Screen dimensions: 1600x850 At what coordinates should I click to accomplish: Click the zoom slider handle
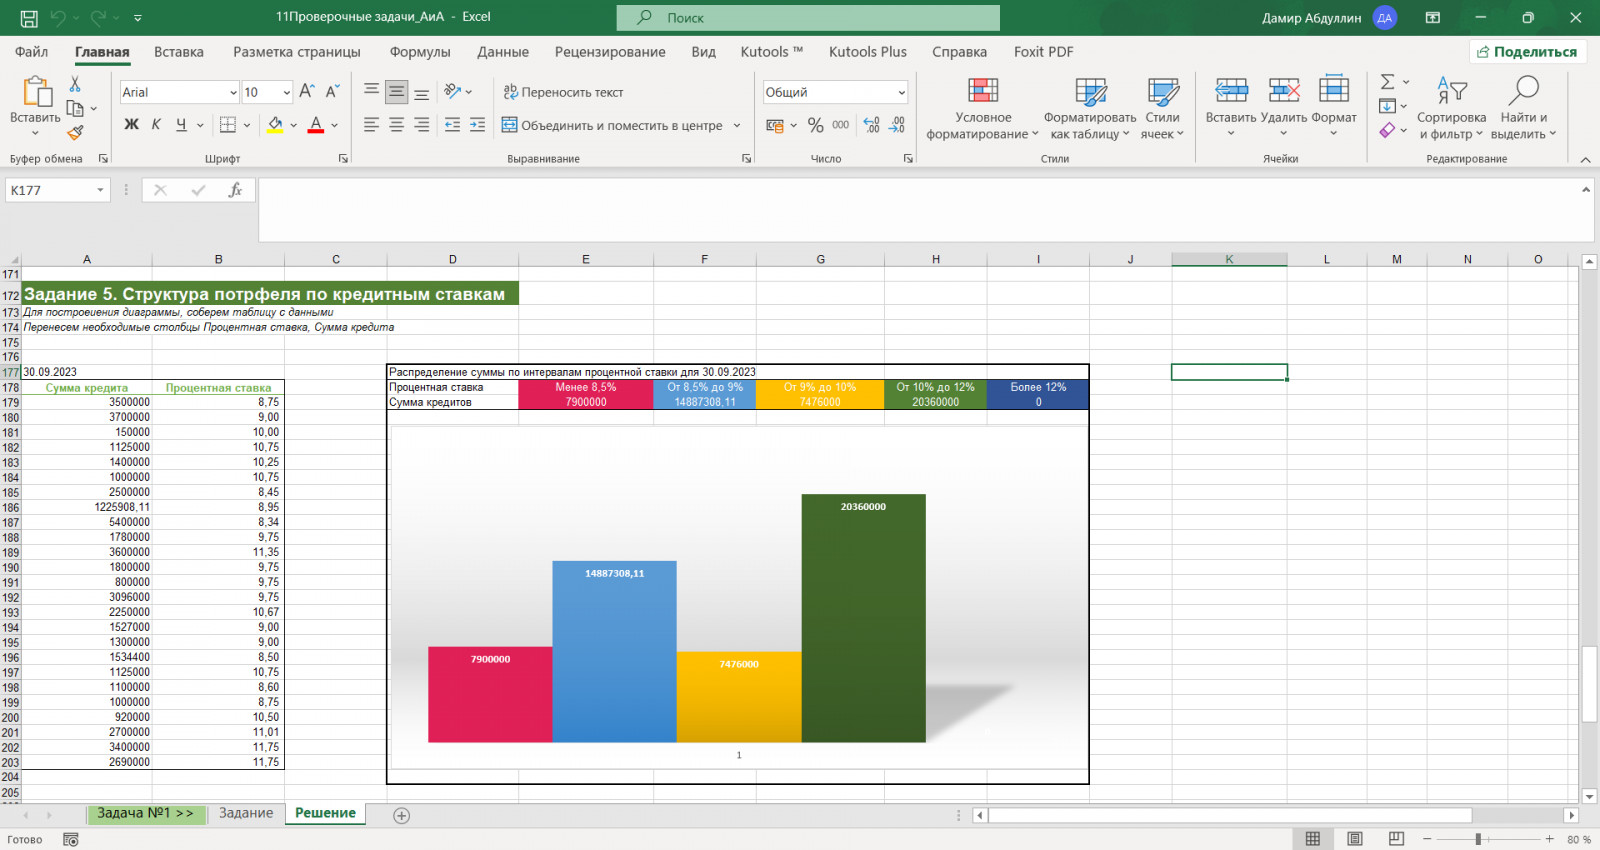[x=1478, y=839]
